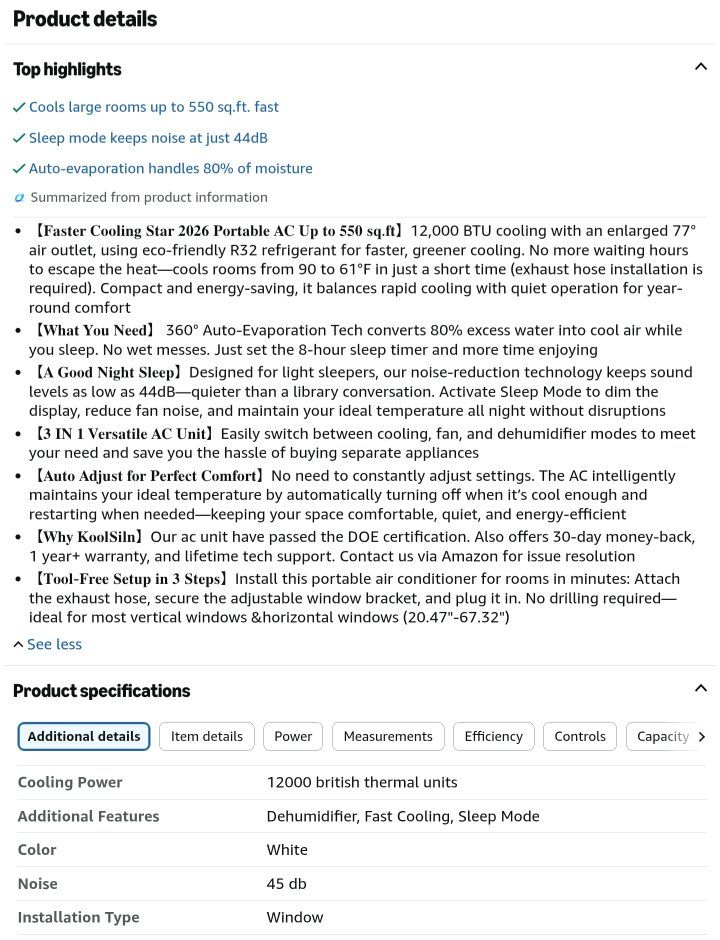Click checkmark icon beside Cools large rooms

point(19,107)
